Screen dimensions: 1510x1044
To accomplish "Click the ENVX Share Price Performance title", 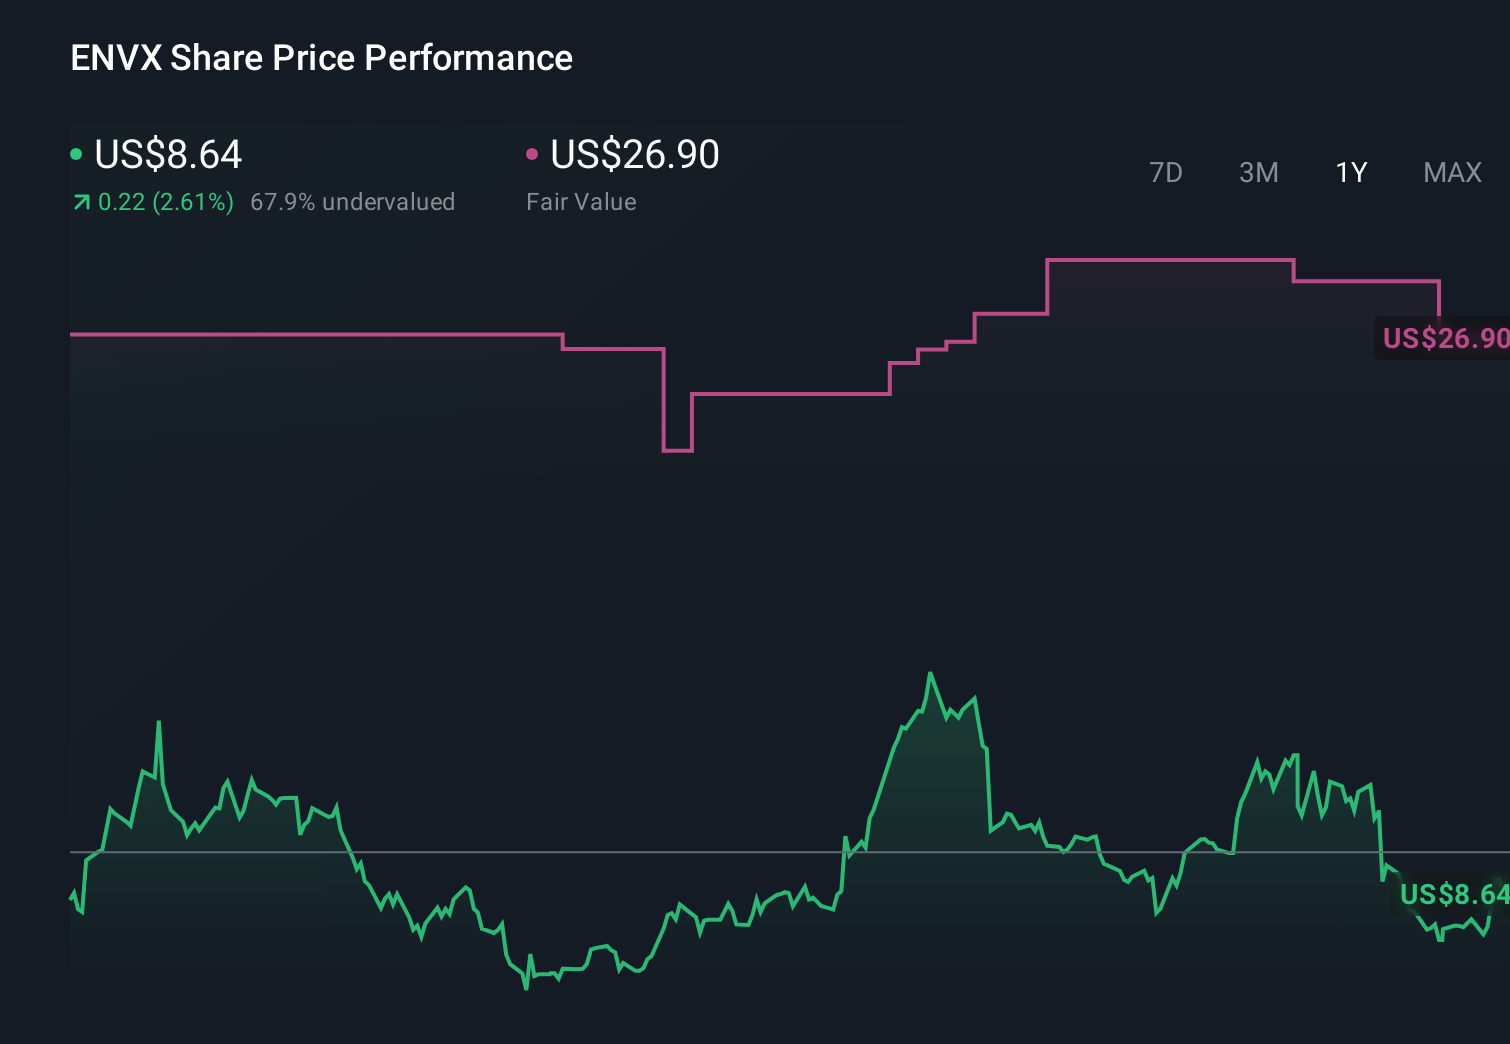I will tap(321, 57).
